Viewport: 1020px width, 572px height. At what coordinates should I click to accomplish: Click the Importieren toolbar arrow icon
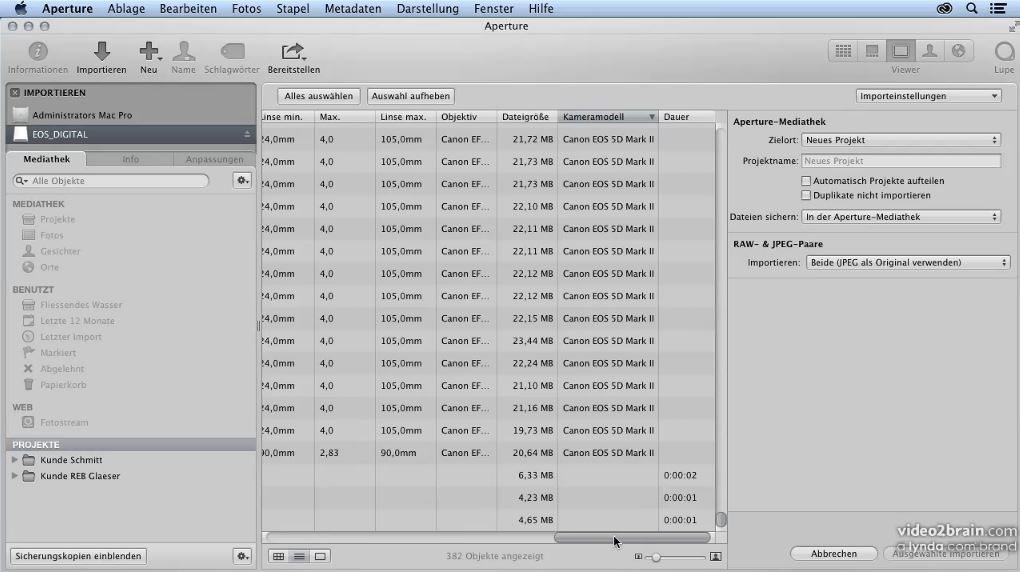tap(101, 51)
